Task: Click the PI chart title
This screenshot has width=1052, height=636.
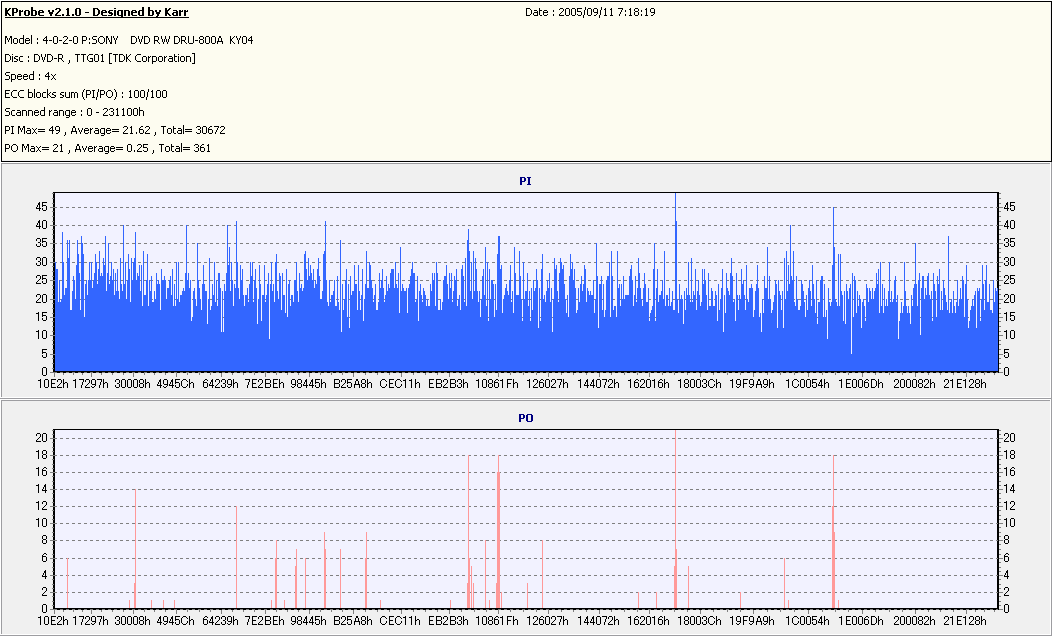Action: tap(525, 181)
